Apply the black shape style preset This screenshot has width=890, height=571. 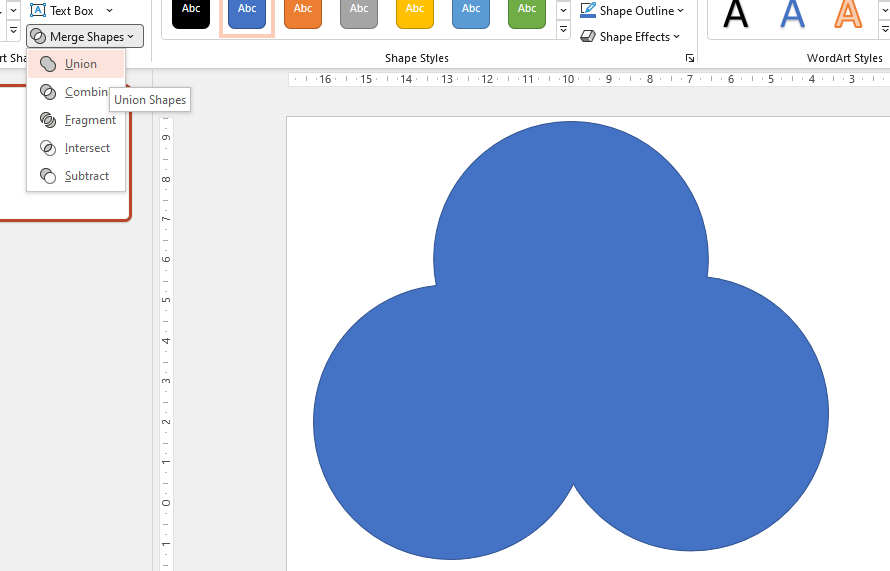tap(191, 11)
